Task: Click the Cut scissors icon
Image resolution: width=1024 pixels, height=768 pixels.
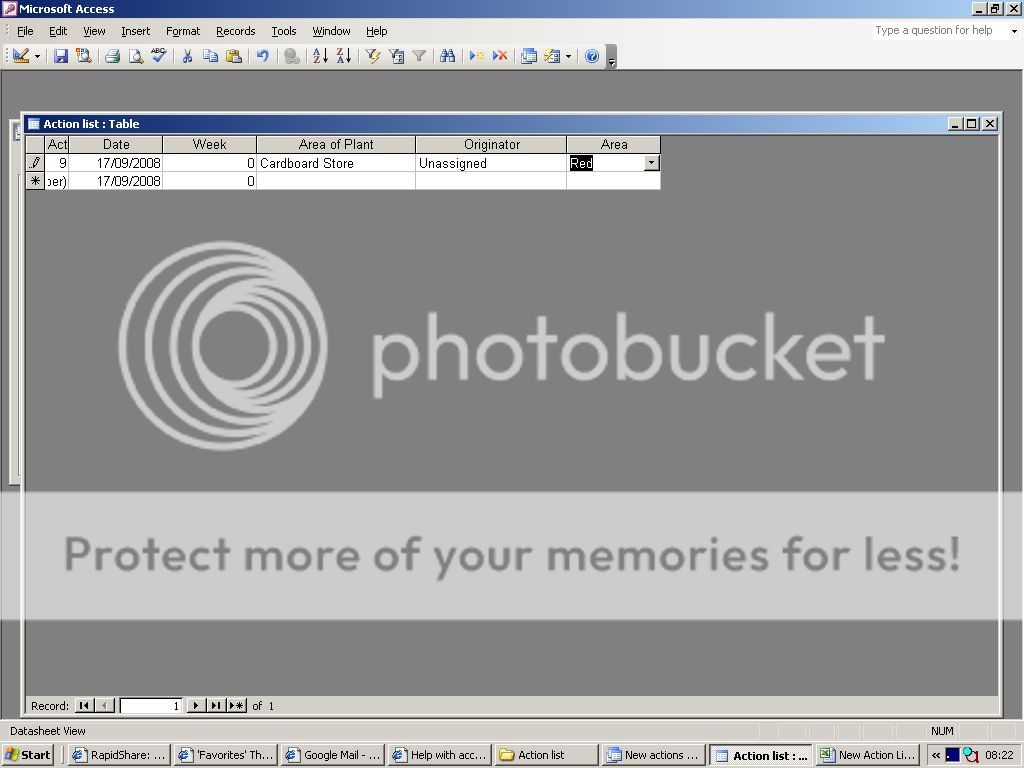Action: click(187, 56)
